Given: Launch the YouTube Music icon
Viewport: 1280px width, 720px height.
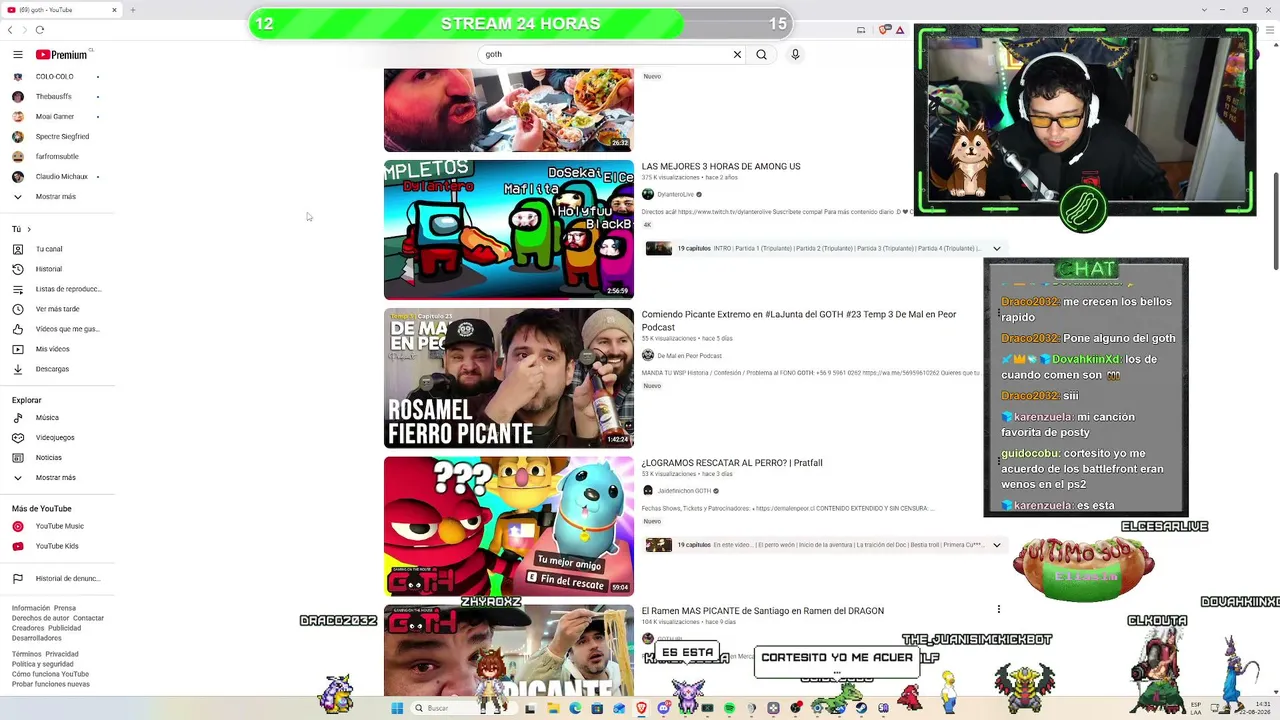Looking at the screenshot, I should pos(18,526).
